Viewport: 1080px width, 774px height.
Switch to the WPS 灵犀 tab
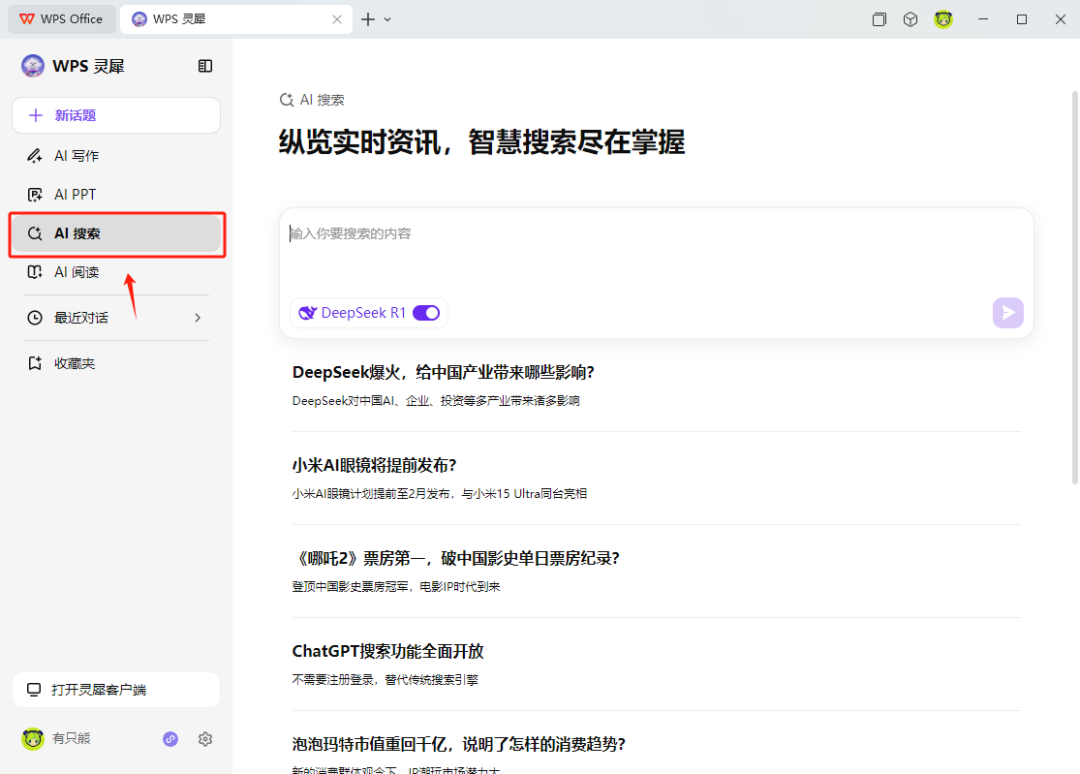point(236,19)
